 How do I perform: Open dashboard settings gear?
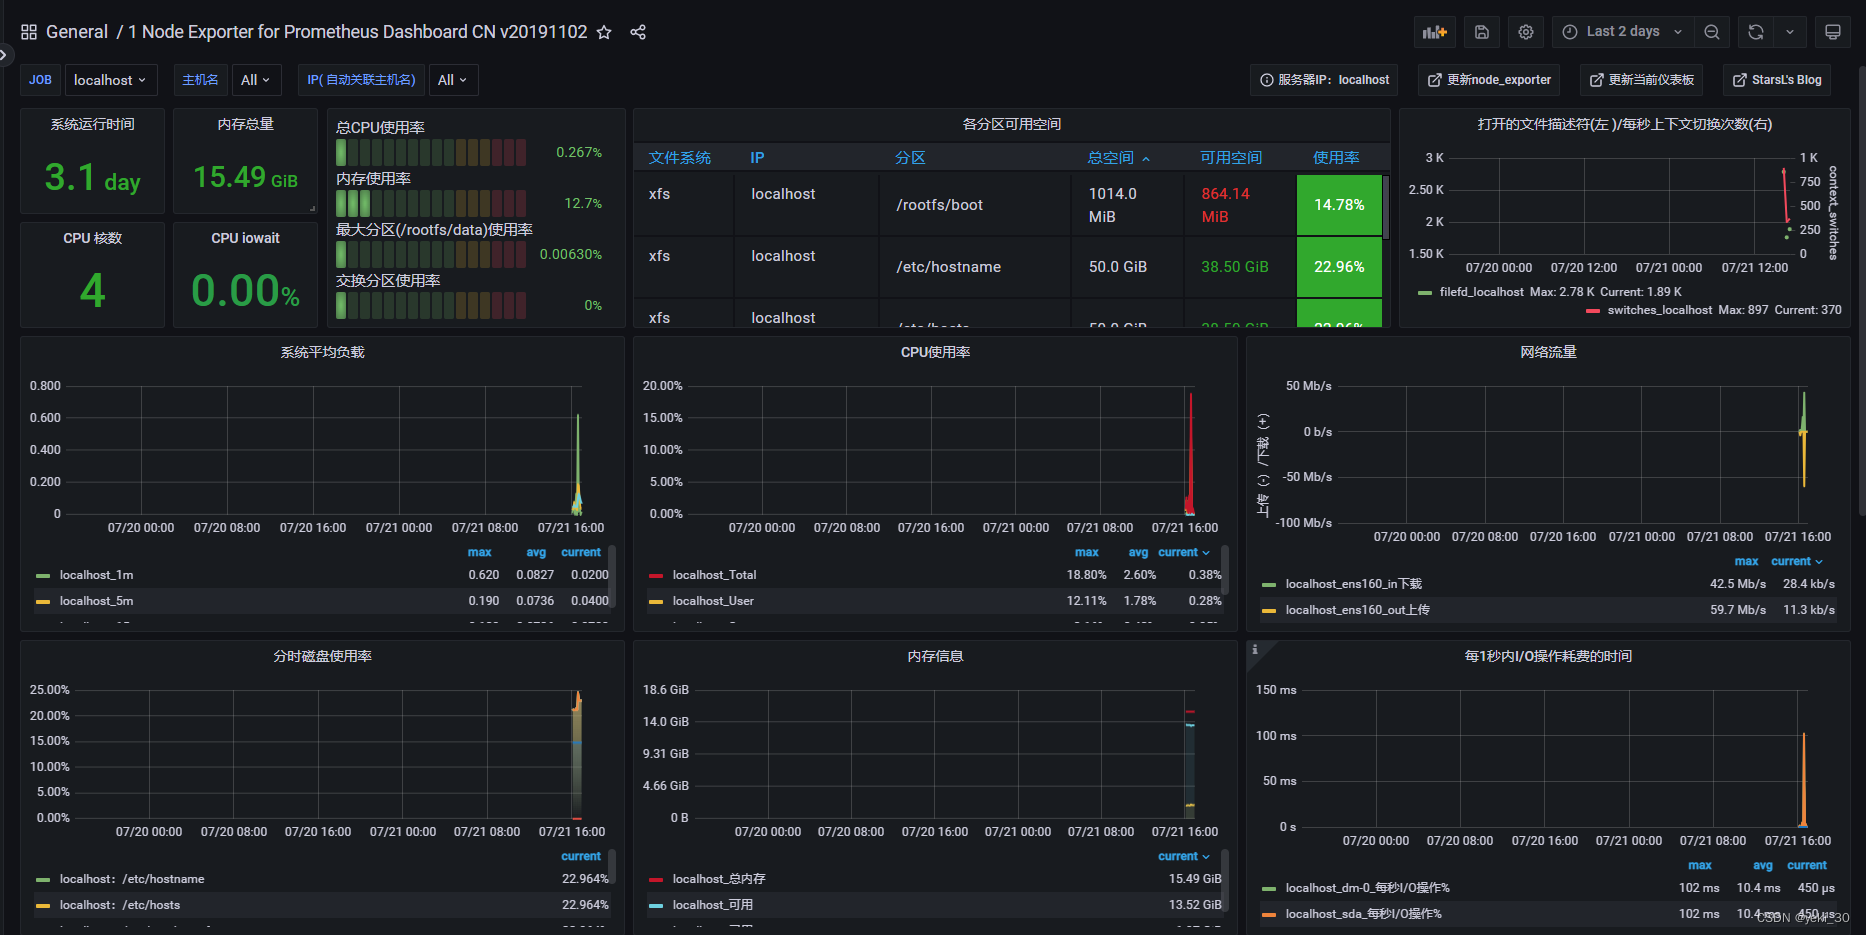click(x=1526, y=32)
